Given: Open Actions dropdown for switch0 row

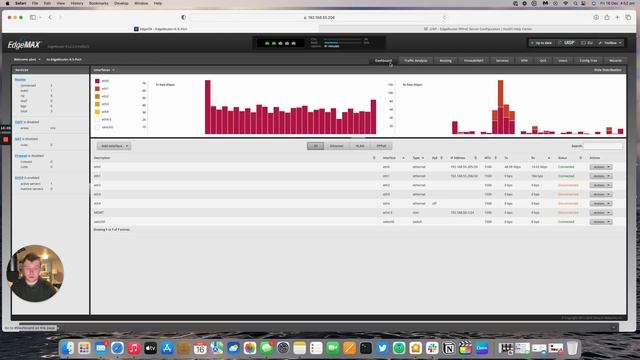Looking at the screenshot, I should click(601, 222).
